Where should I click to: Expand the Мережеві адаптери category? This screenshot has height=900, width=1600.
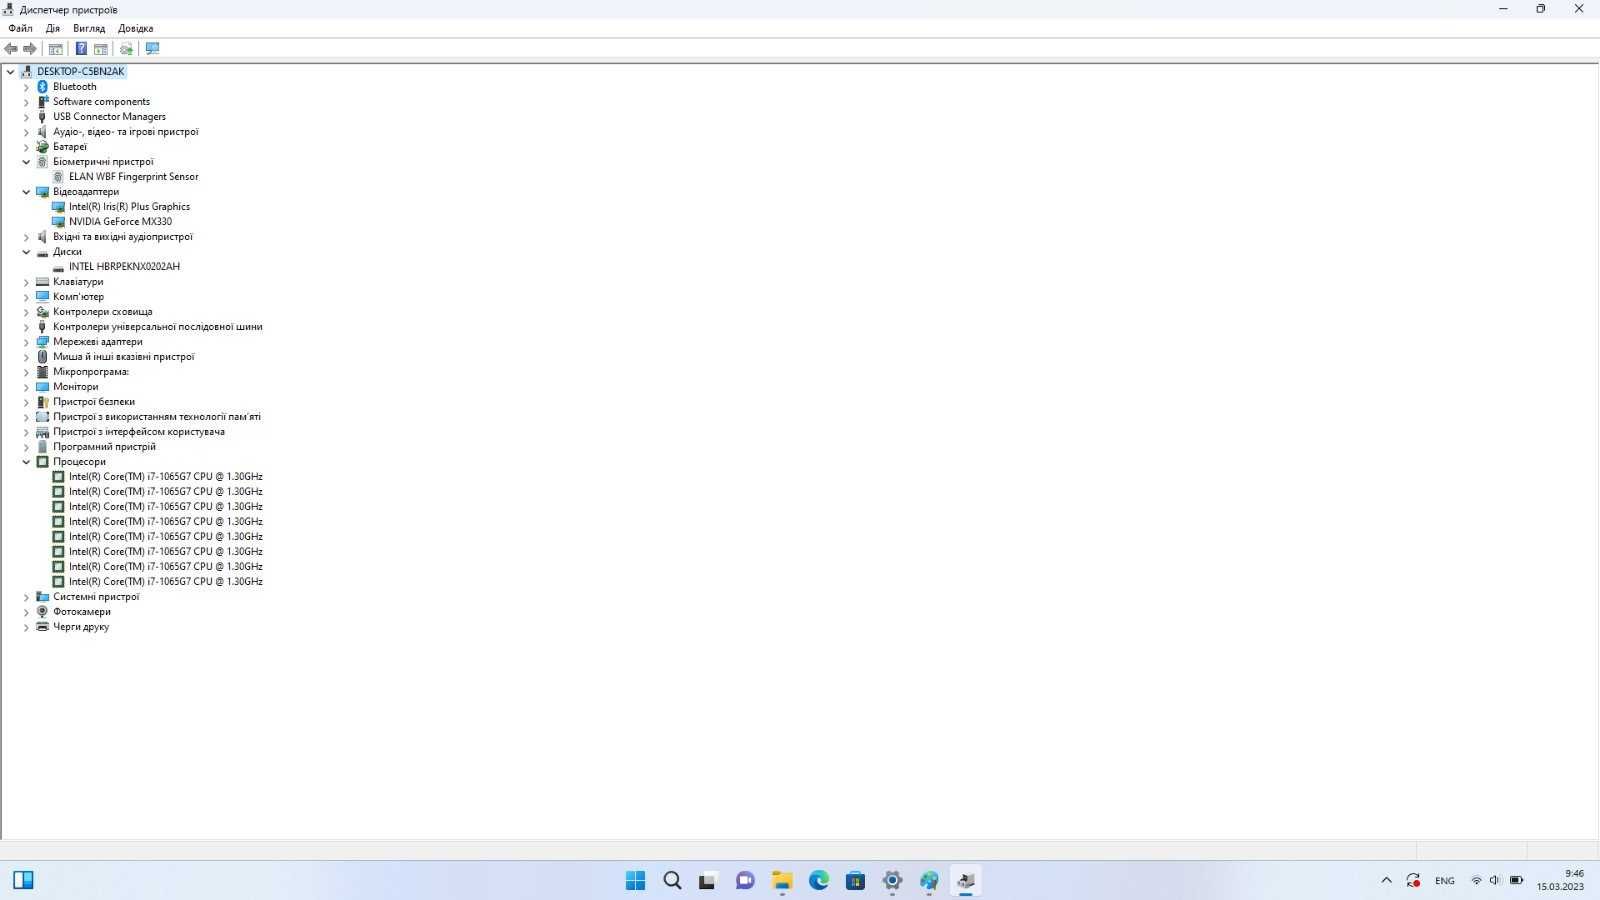(x=27, y=342)
